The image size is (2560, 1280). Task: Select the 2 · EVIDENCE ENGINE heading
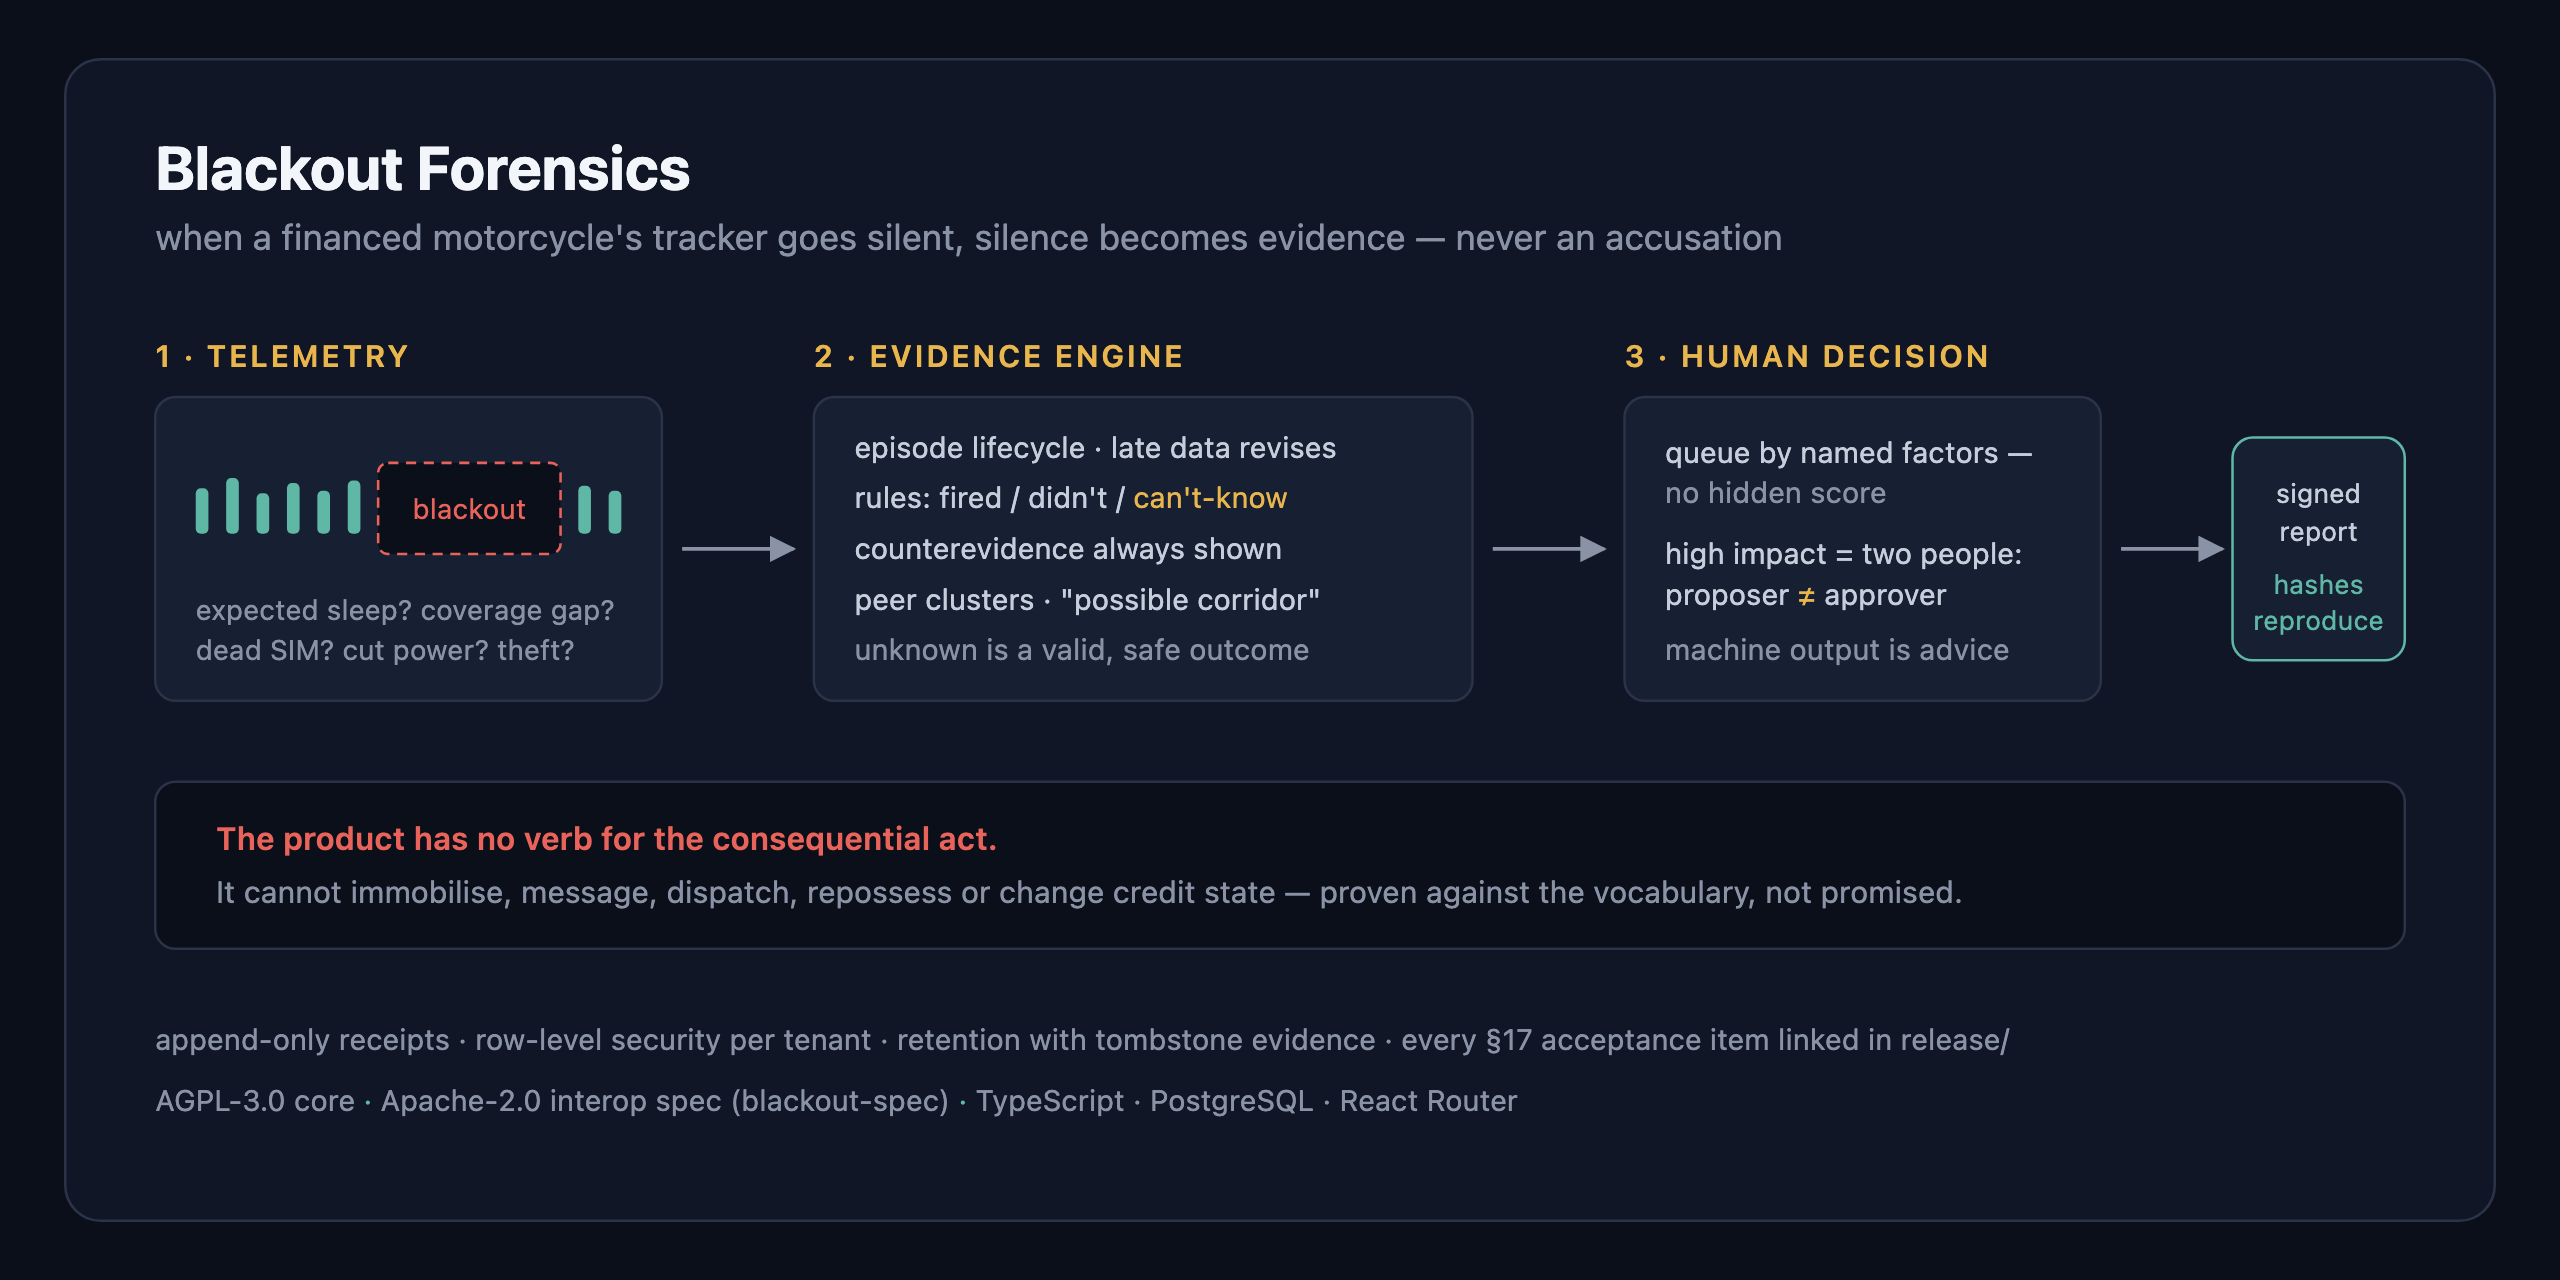click(x=999, y=357)
